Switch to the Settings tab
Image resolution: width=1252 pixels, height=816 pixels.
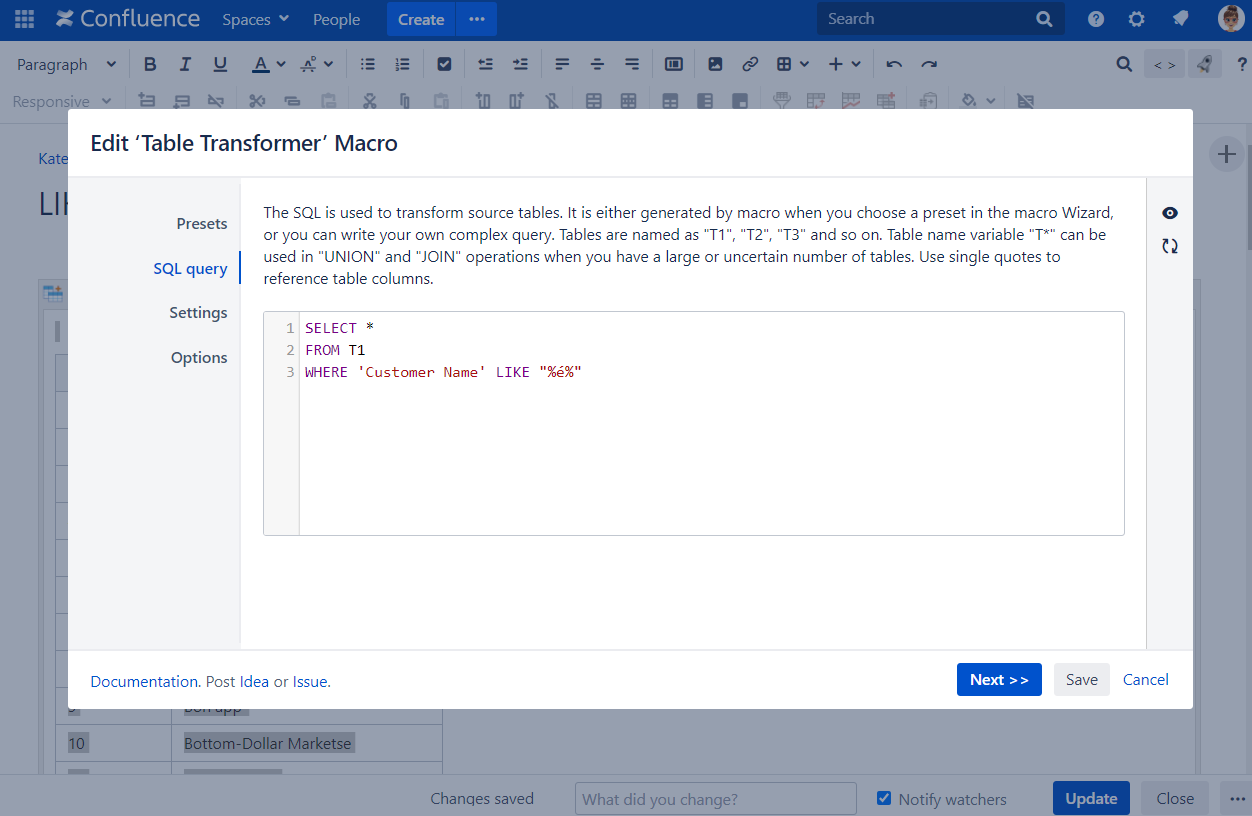click(198, 313)
